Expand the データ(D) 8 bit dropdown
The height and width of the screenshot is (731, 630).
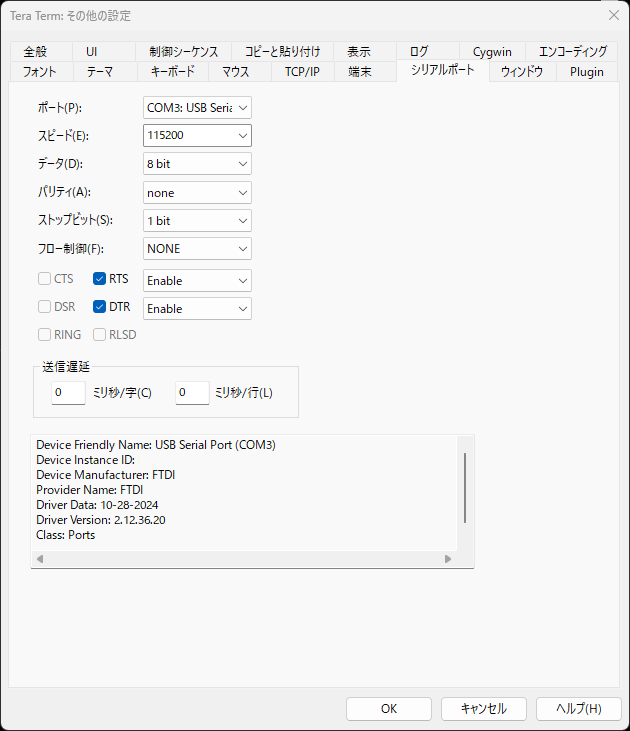coord(197,164)
